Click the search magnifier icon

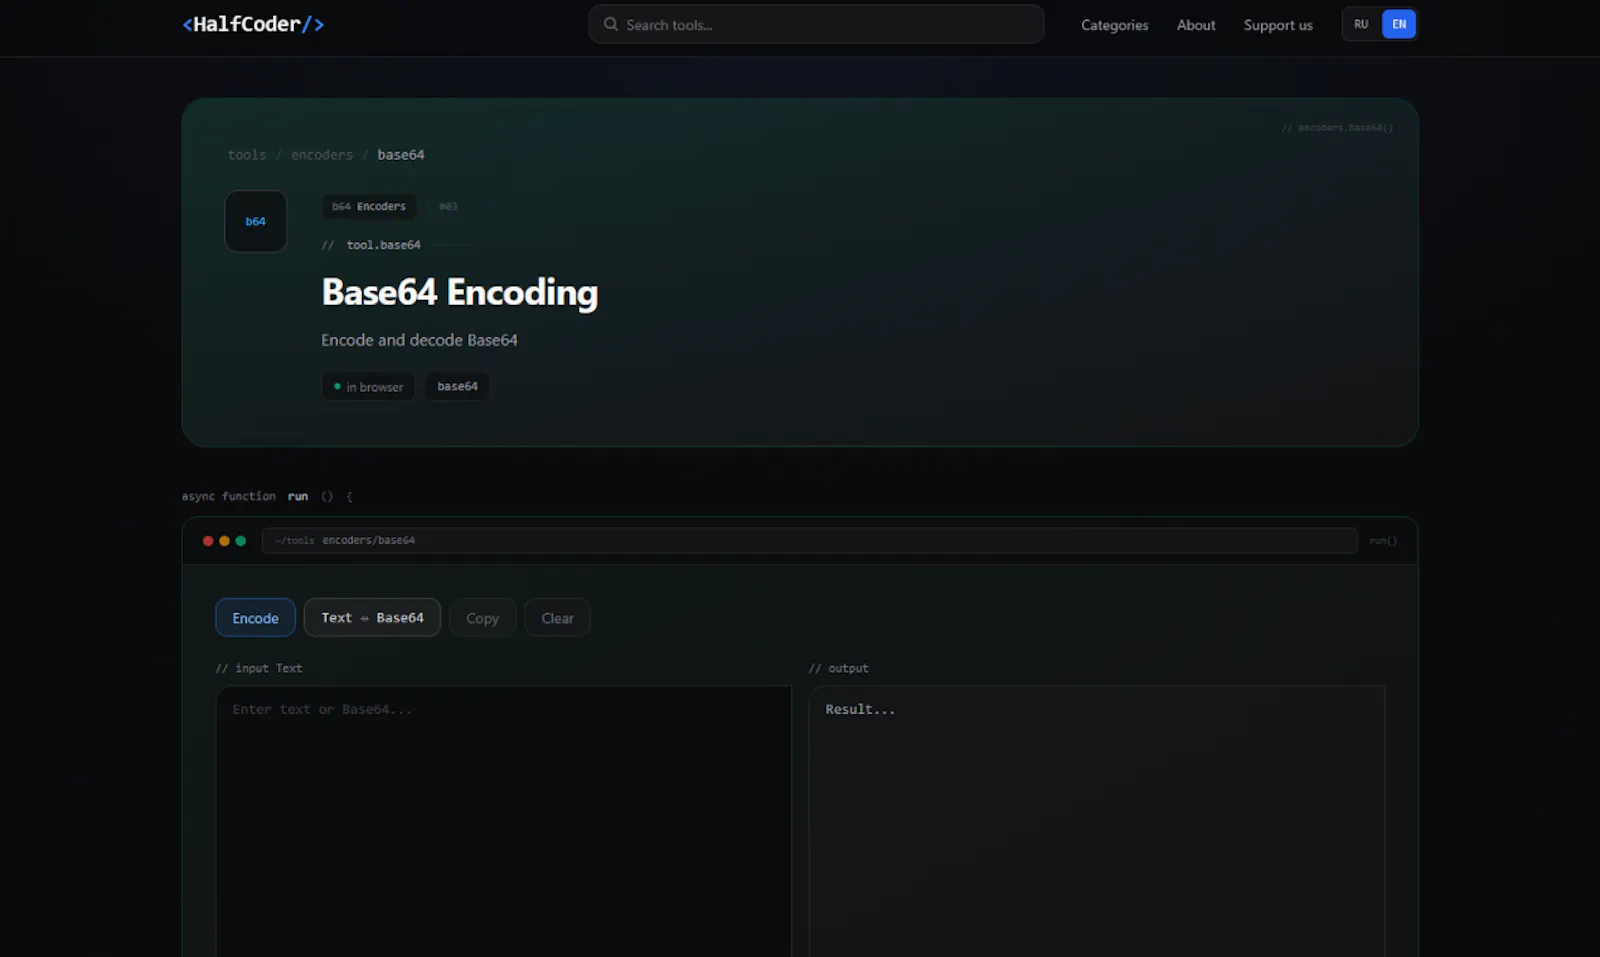tap(610, 24)
